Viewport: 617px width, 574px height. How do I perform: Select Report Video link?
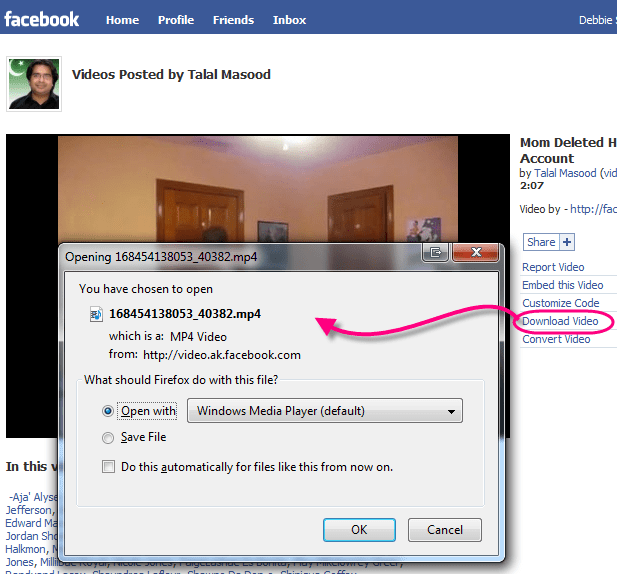click(553, 267)
